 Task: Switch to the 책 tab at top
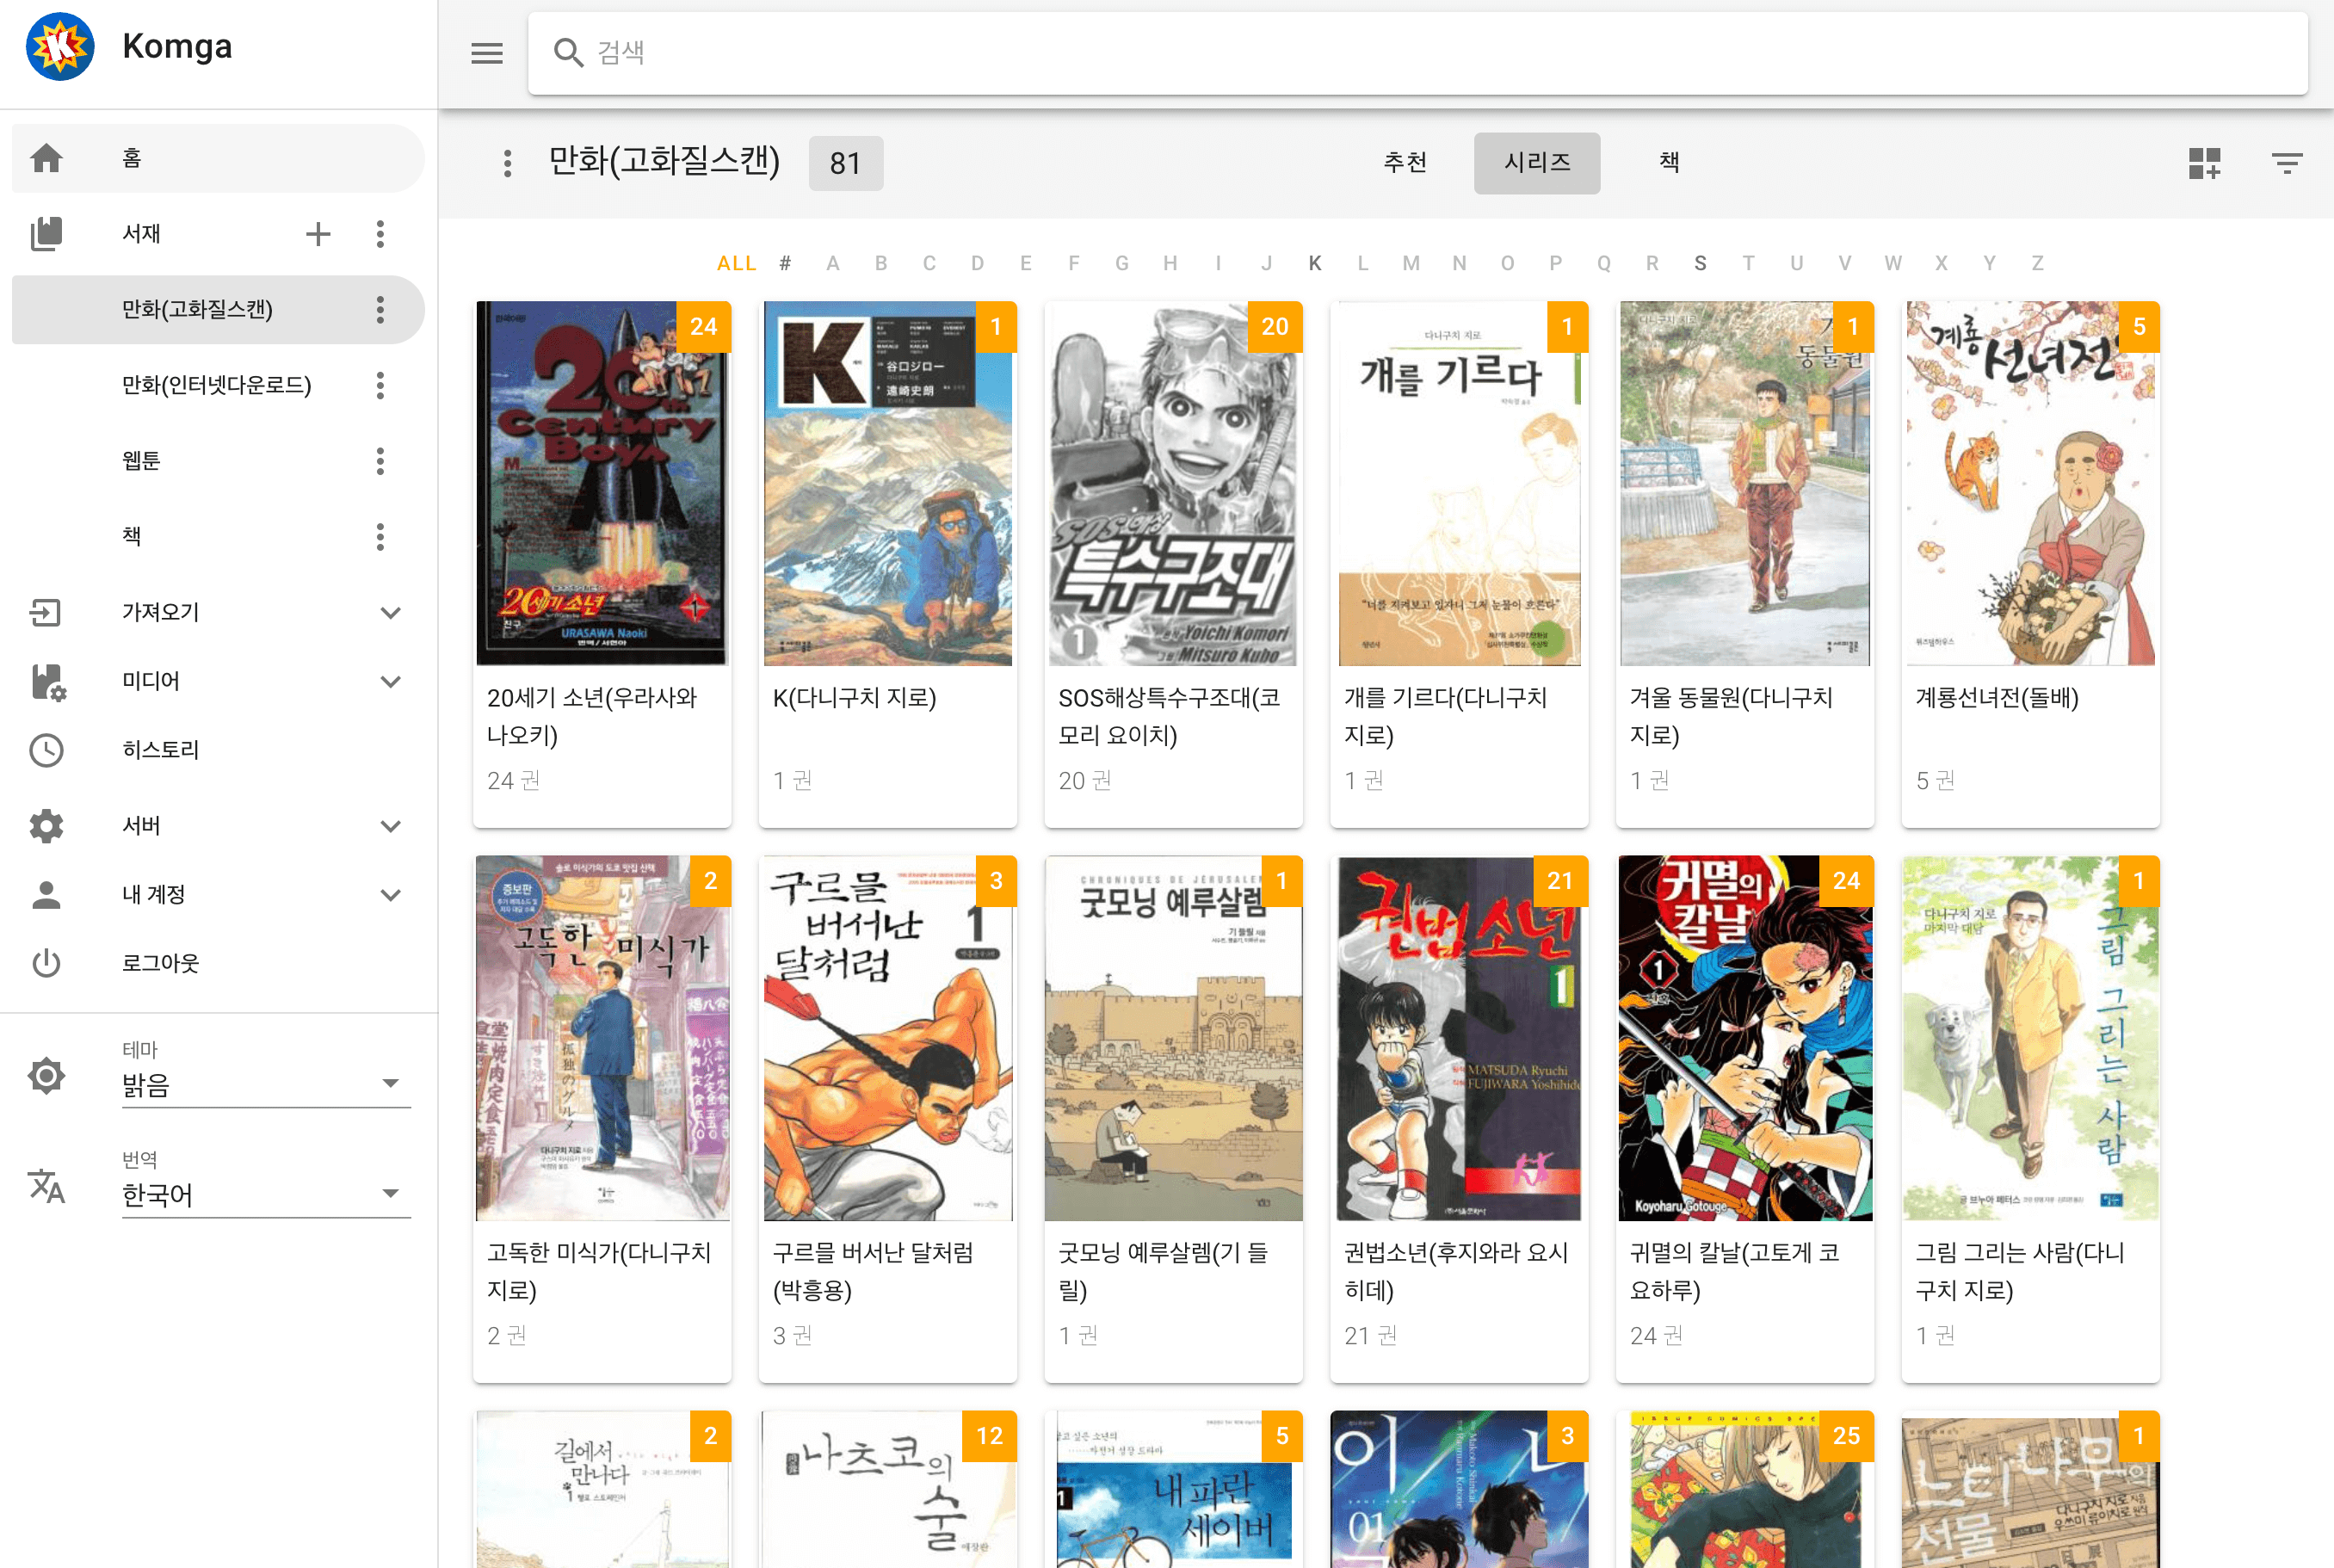pyautogui.click(x=1669, y=163)
